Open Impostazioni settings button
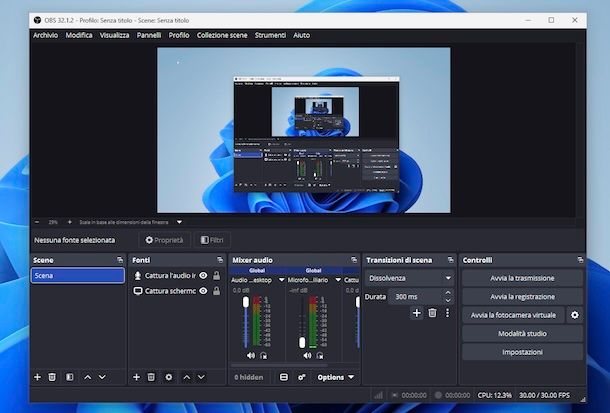This screenshot has width=610, height=413. pos(522,352)
